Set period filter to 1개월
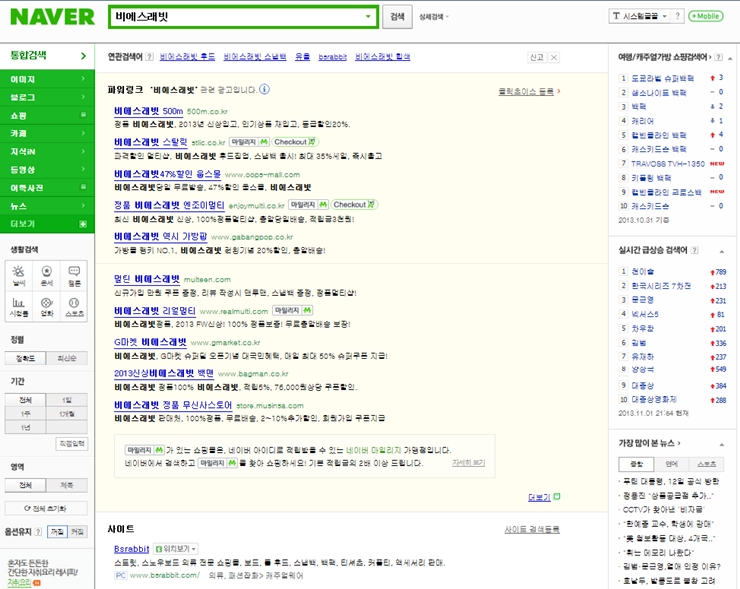The image size is (740, 589). coord(67,414)
